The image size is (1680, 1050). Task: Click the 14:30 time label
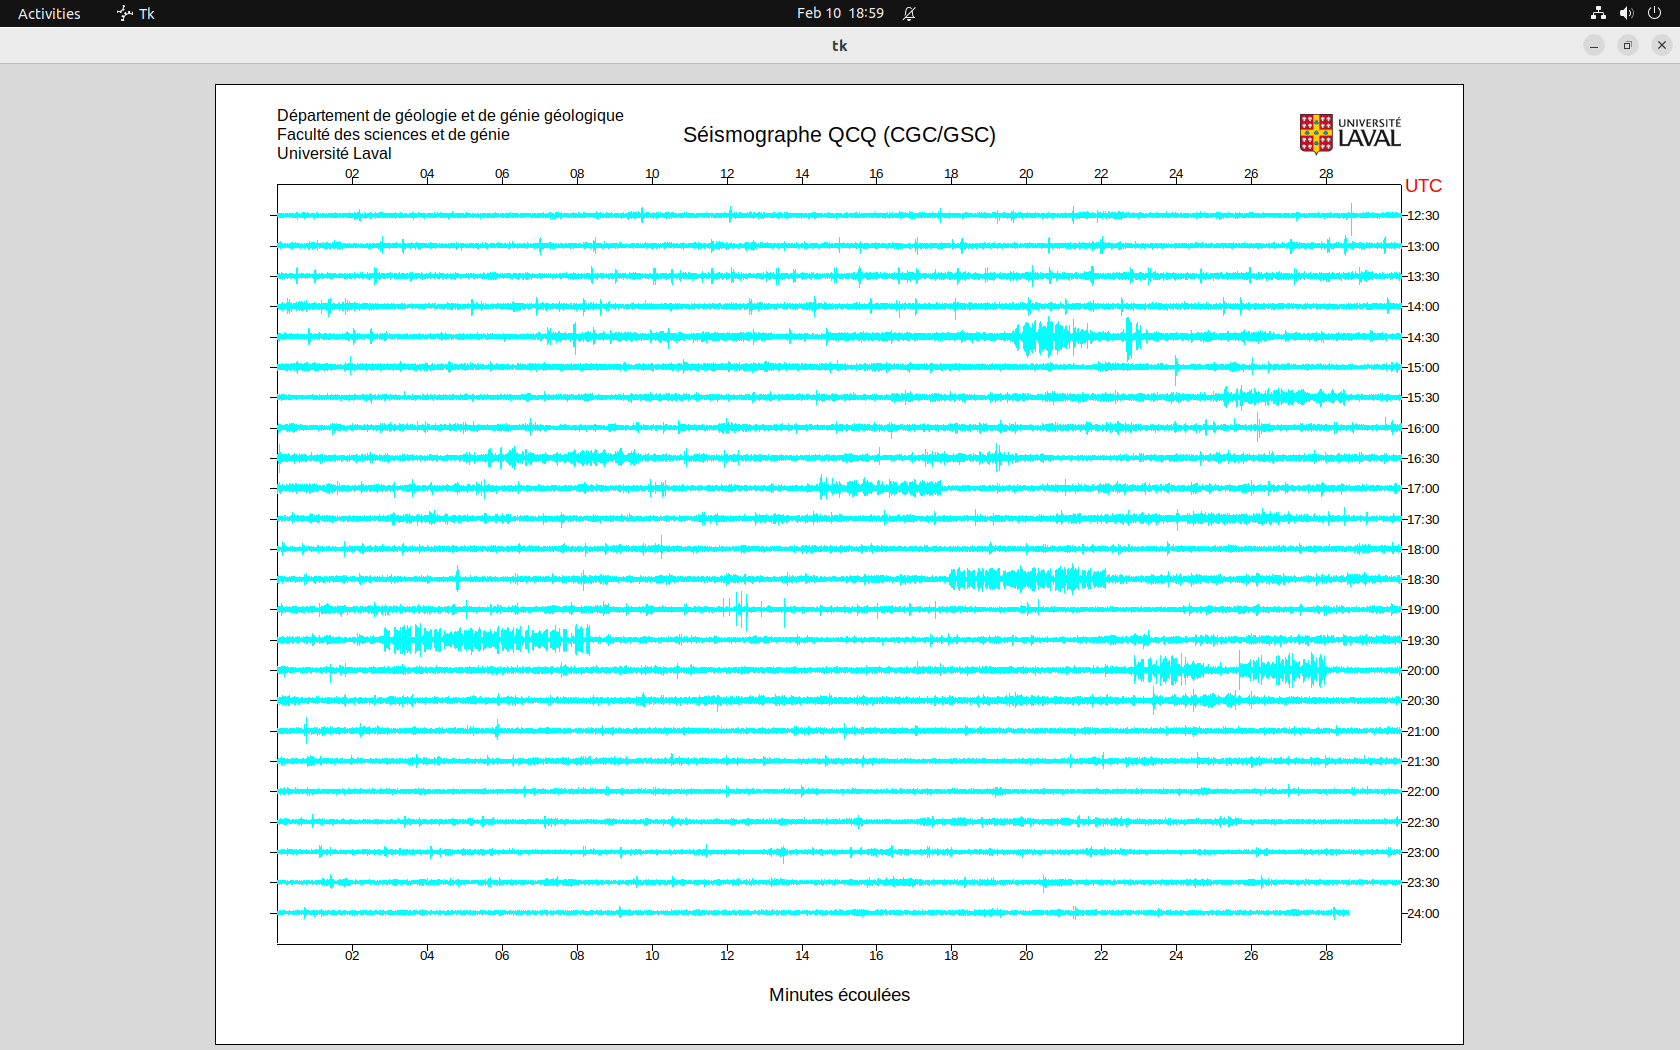[x=1423, y=338]
